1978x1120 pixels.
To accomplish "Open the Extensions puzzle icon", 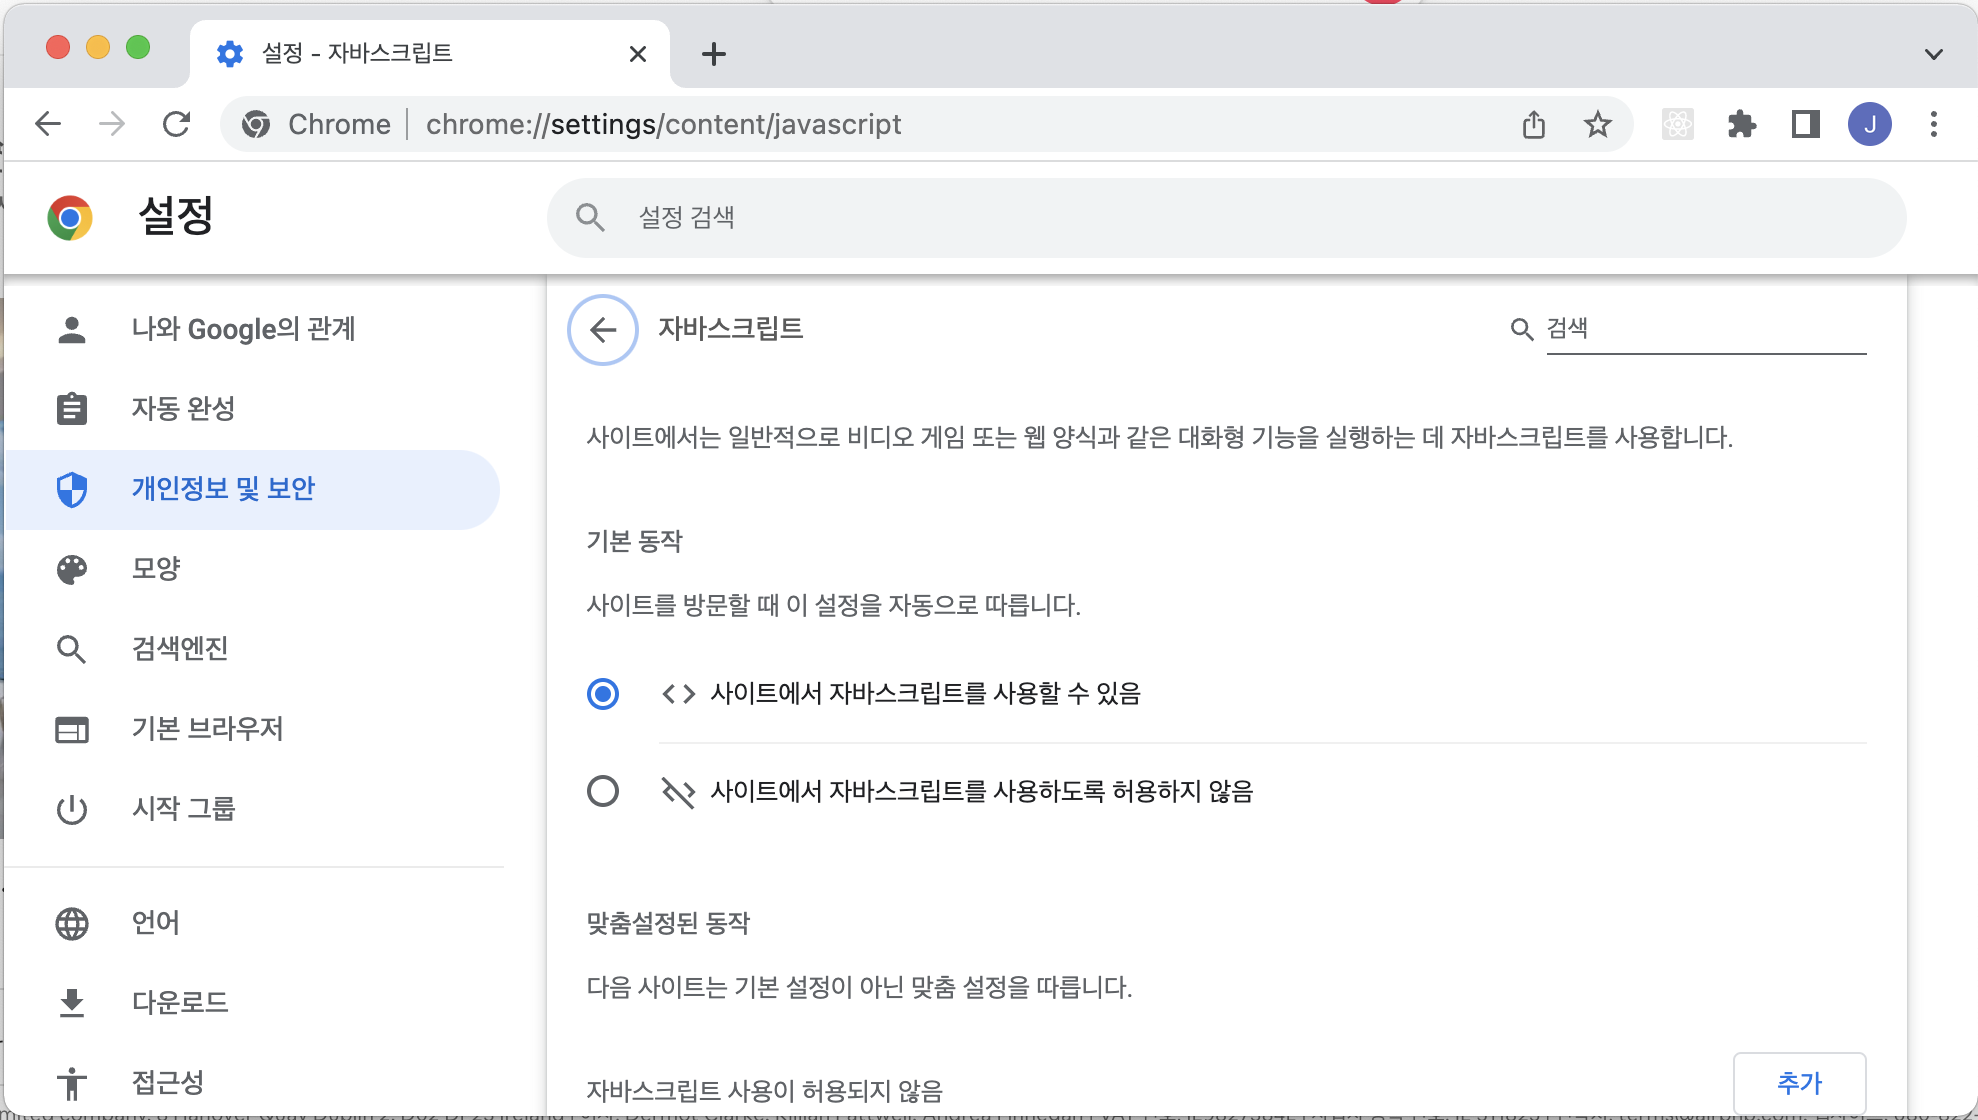I will 1741,124.
